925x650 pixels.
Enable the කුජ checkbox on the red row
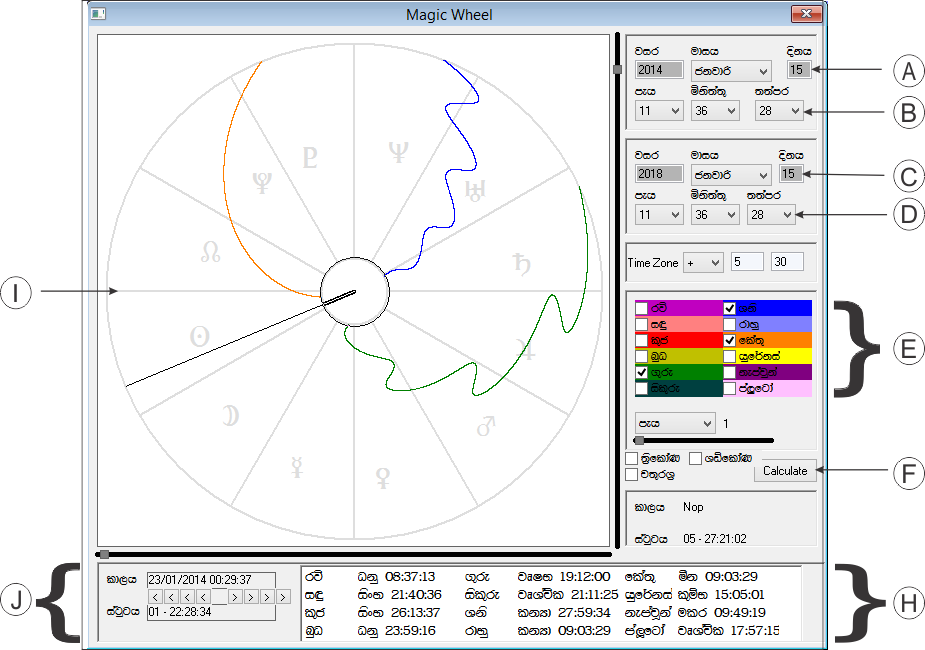[x=642, y=340]
